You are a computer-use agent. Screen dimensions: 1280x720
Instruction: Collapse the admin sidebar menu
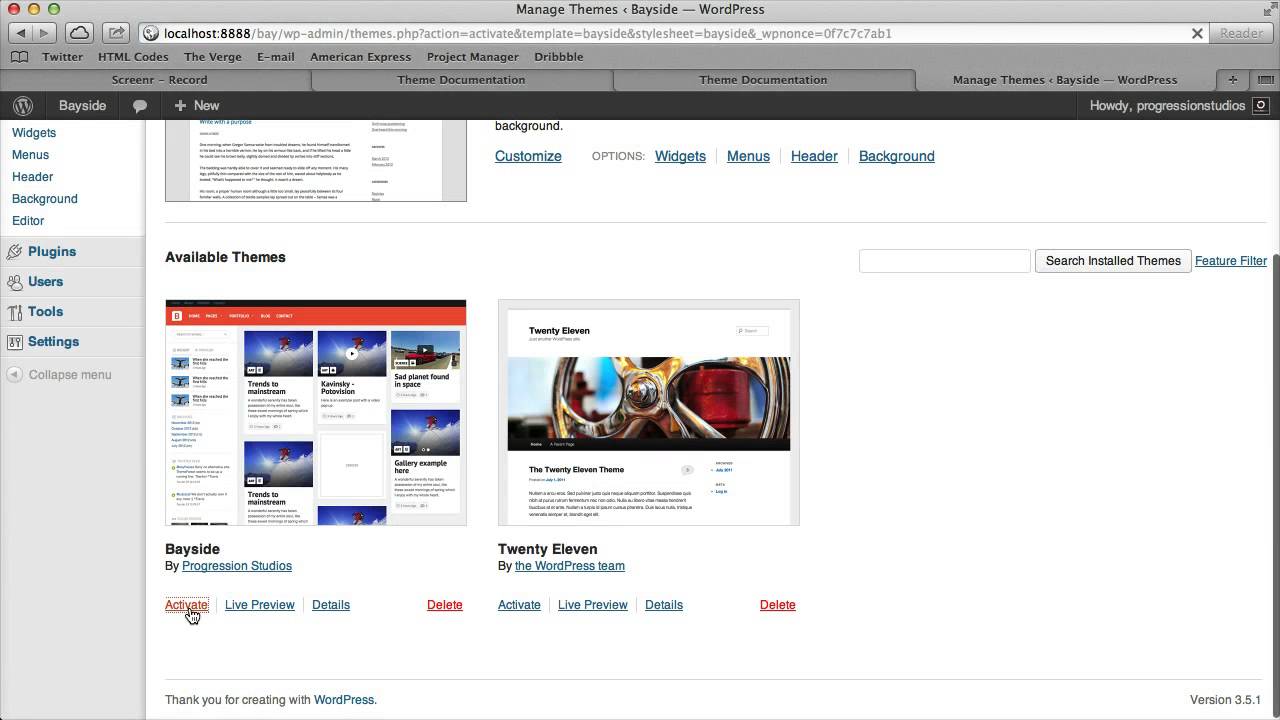click(59, 375)
